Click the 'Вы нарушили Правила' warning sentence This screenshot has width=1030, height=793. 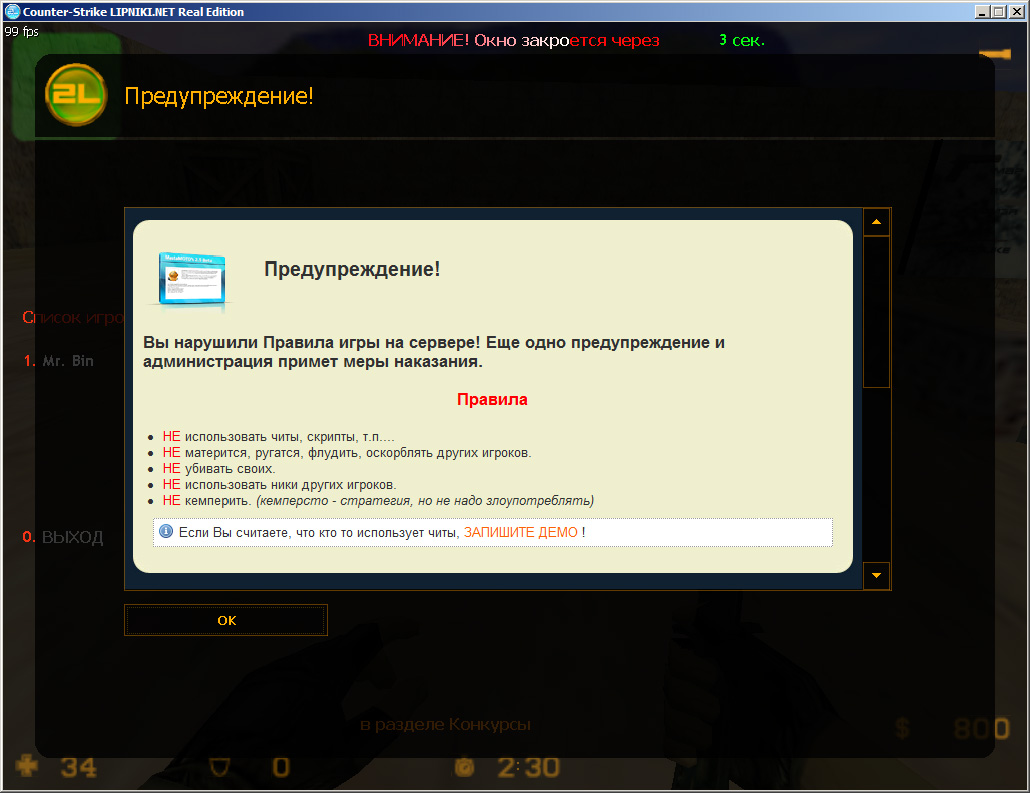(x=434, y=351)
